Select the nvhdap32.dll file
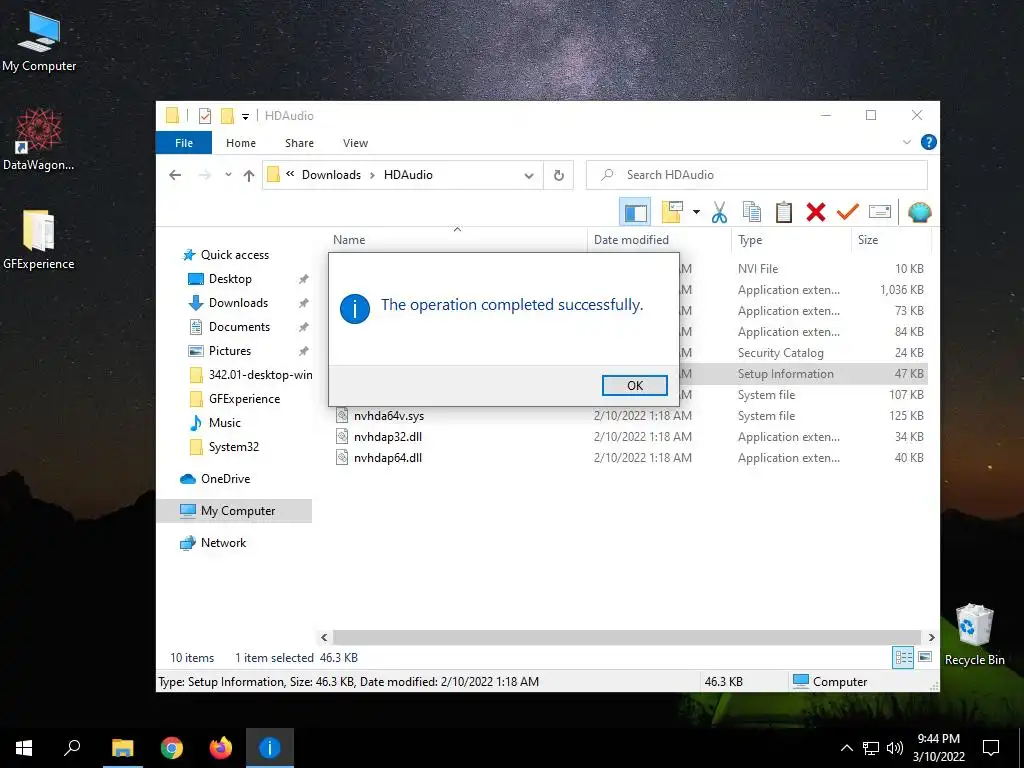 (387, 437)
